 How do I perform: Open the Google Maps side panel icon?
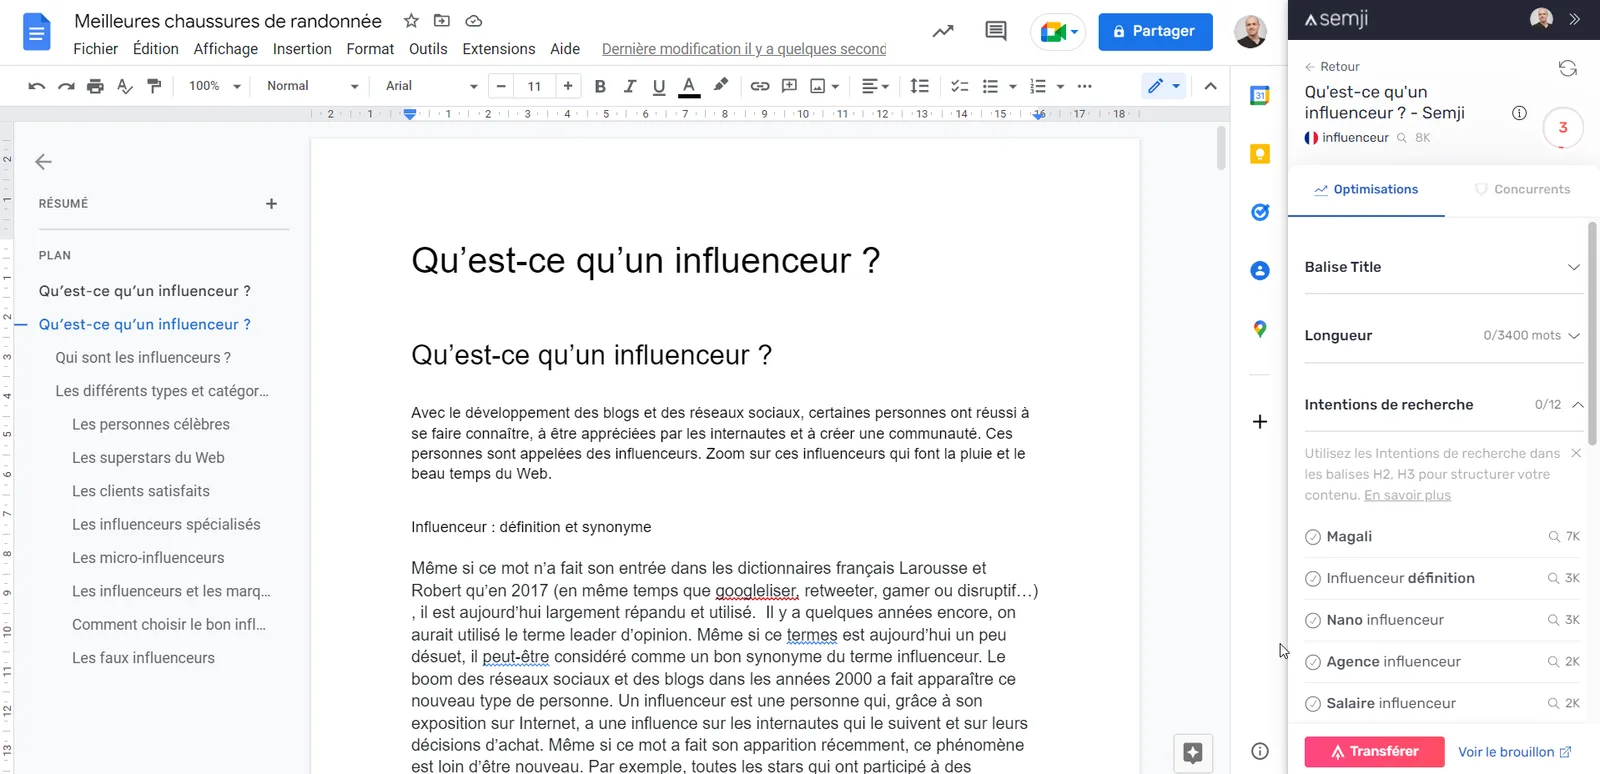1260,329
